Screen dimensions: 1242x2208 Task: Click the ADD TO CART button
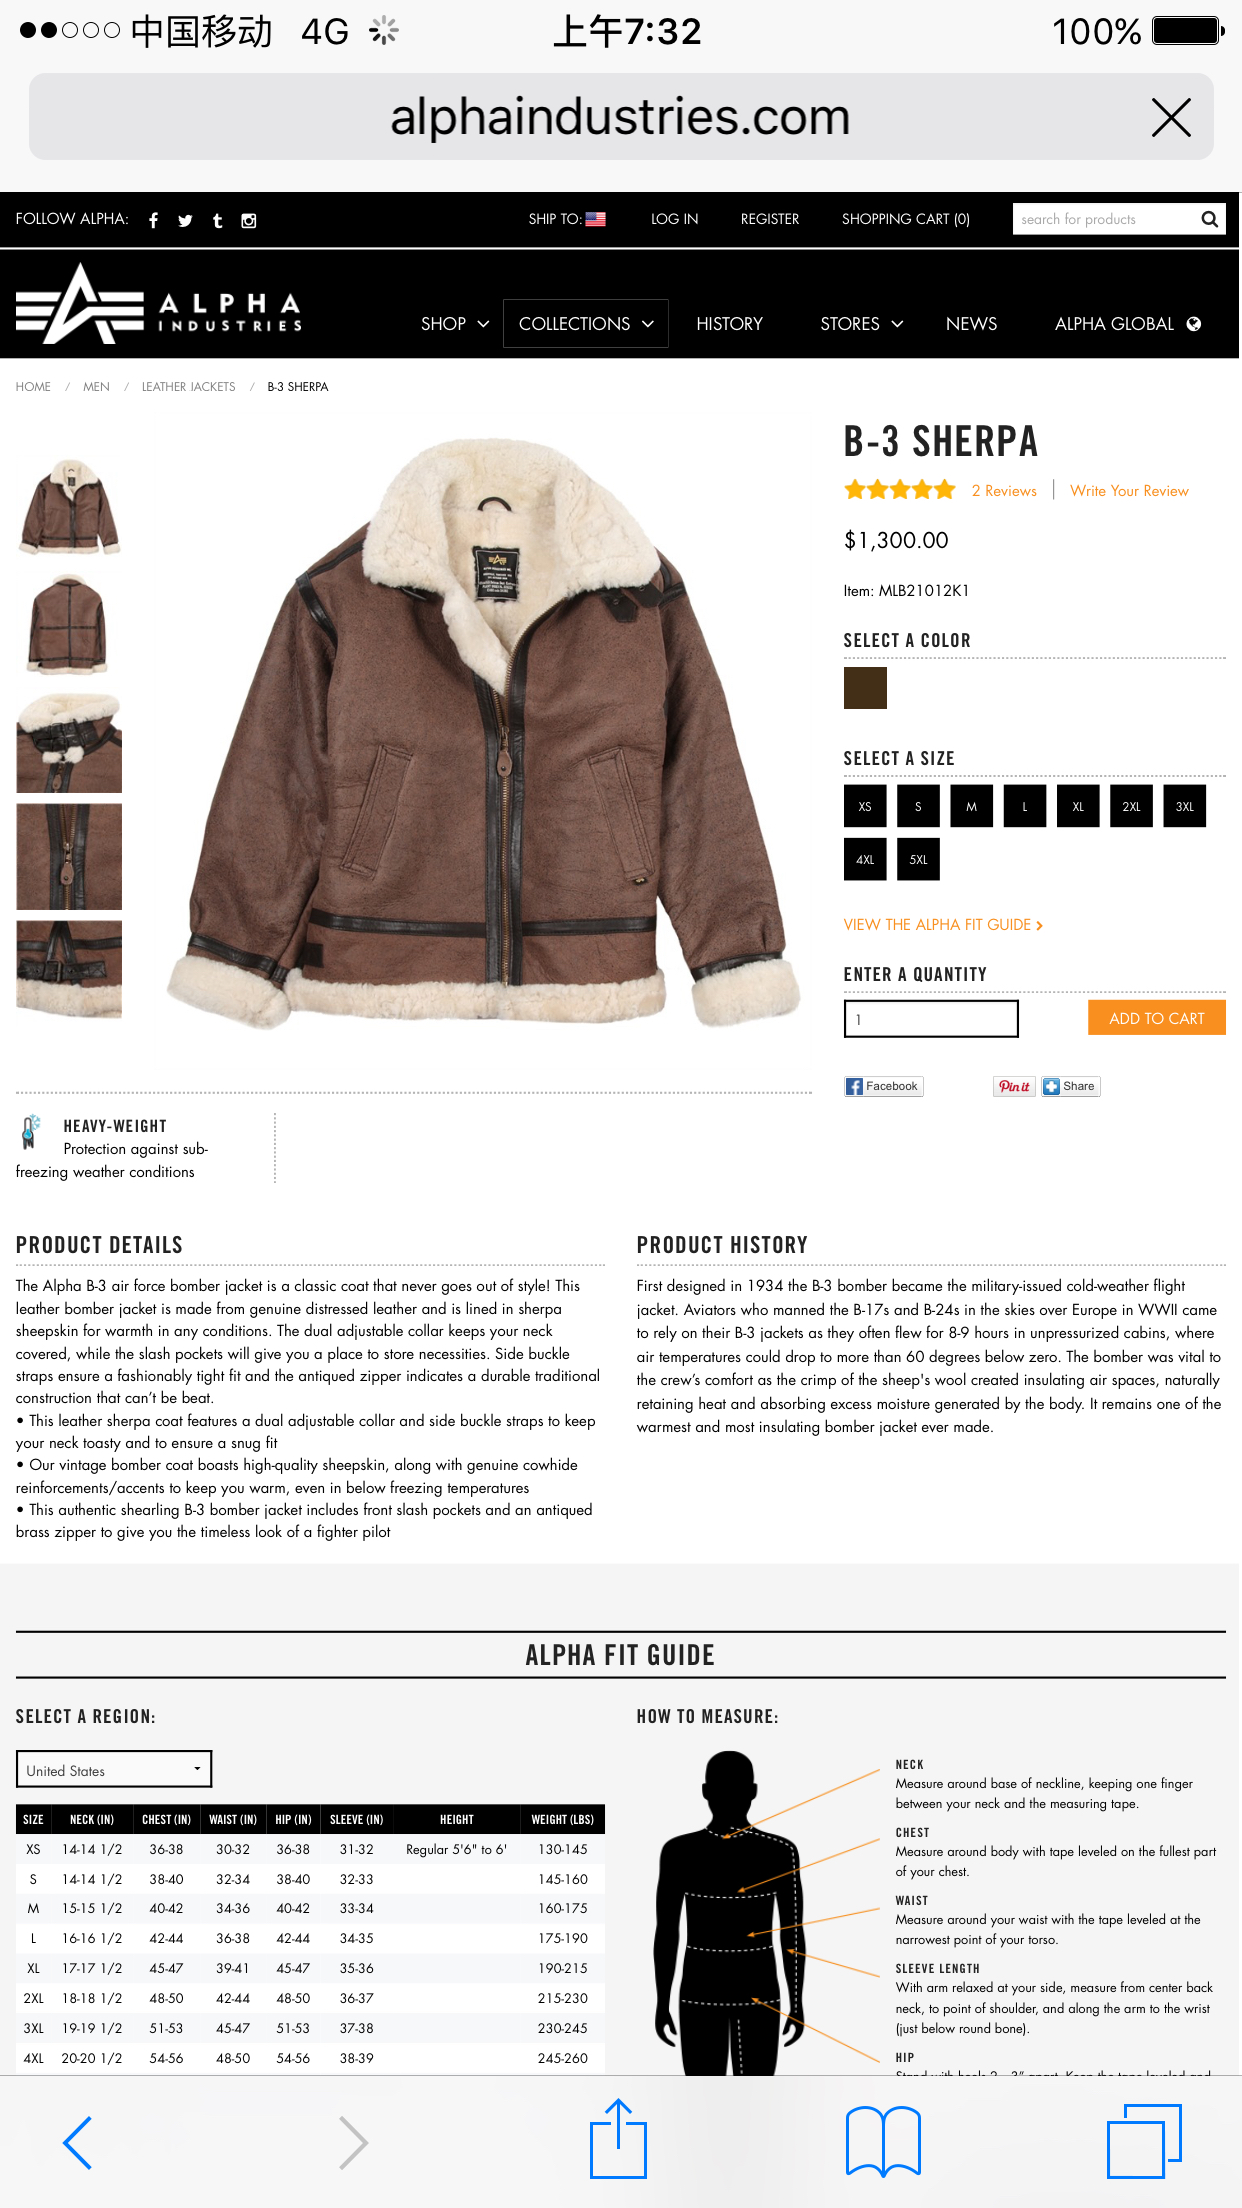click(1157, 1018)
